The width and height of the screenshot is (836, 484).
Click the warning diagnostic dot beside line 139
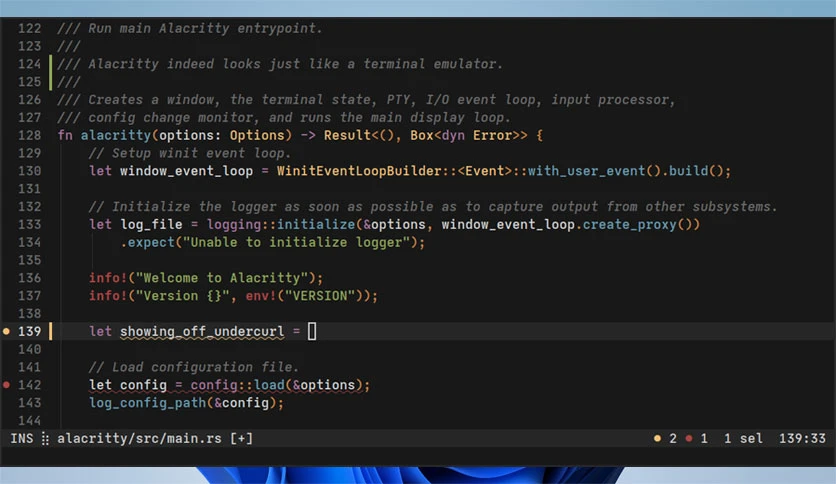[6, 331]
